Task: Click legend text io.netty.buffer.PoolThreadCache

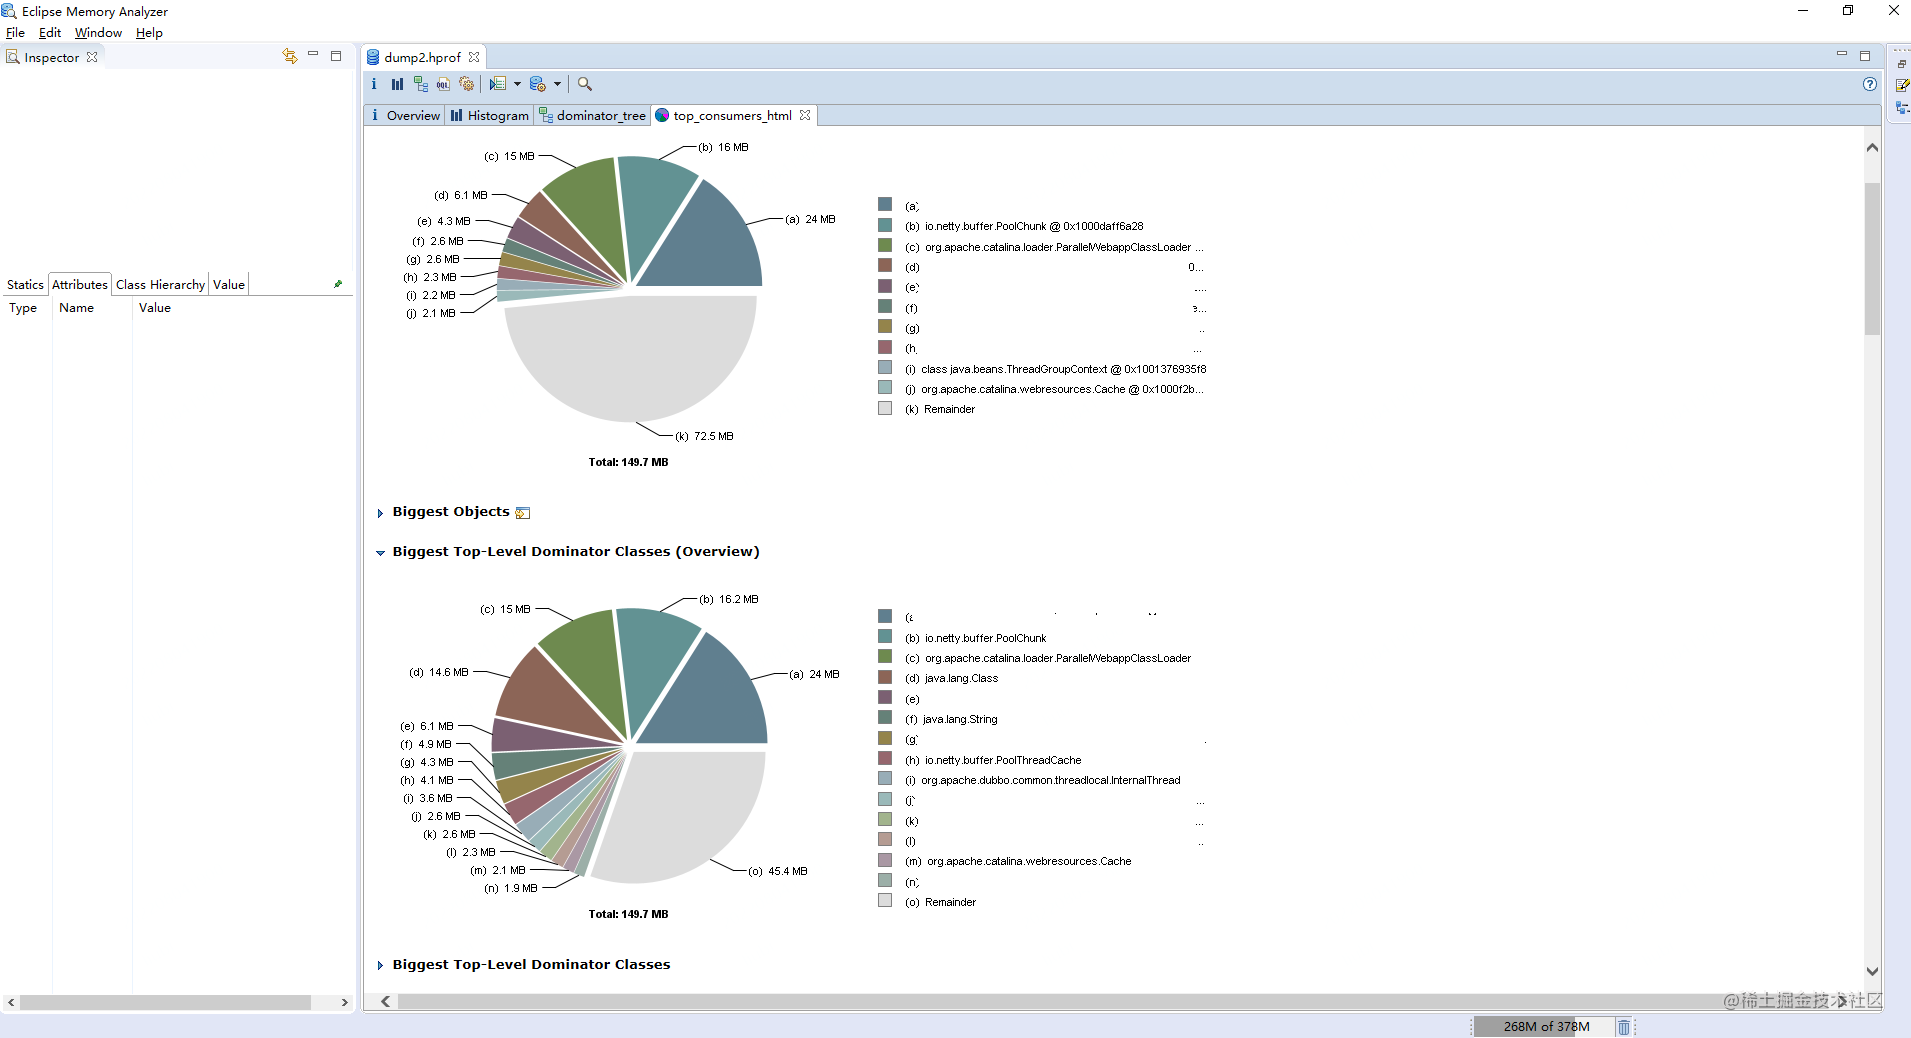Action: coord(1003,761)
